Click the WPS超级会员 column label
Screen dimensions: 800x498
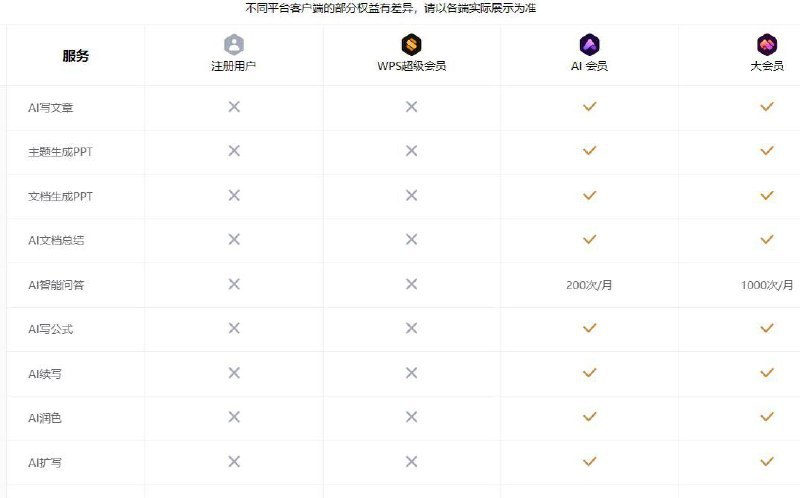coord(411,67)
